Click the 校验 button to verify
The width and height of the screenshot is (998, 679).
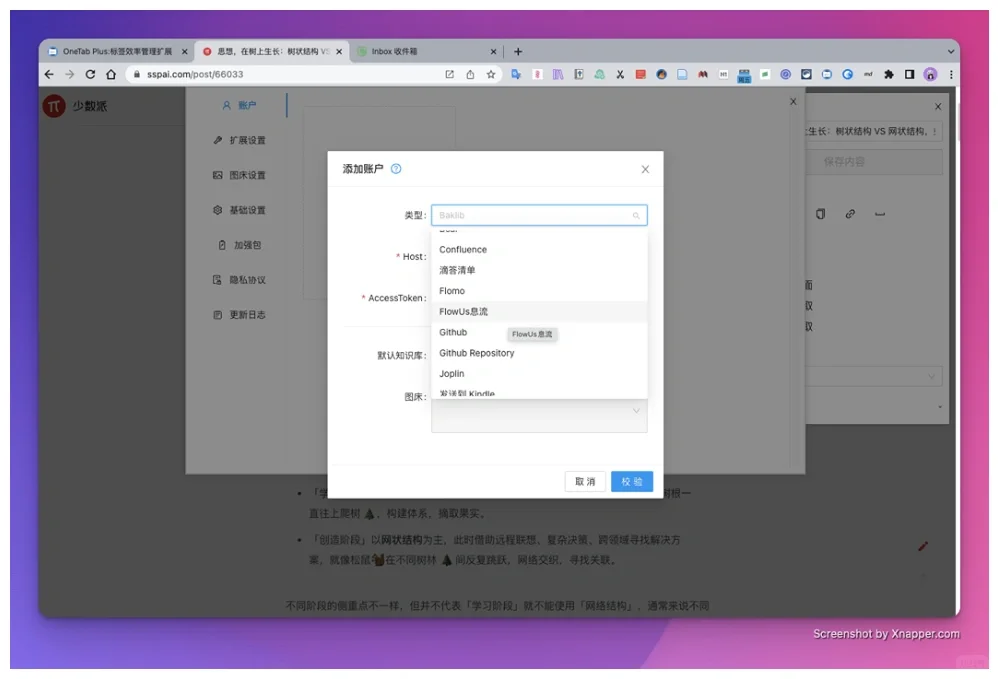point(631,481)
